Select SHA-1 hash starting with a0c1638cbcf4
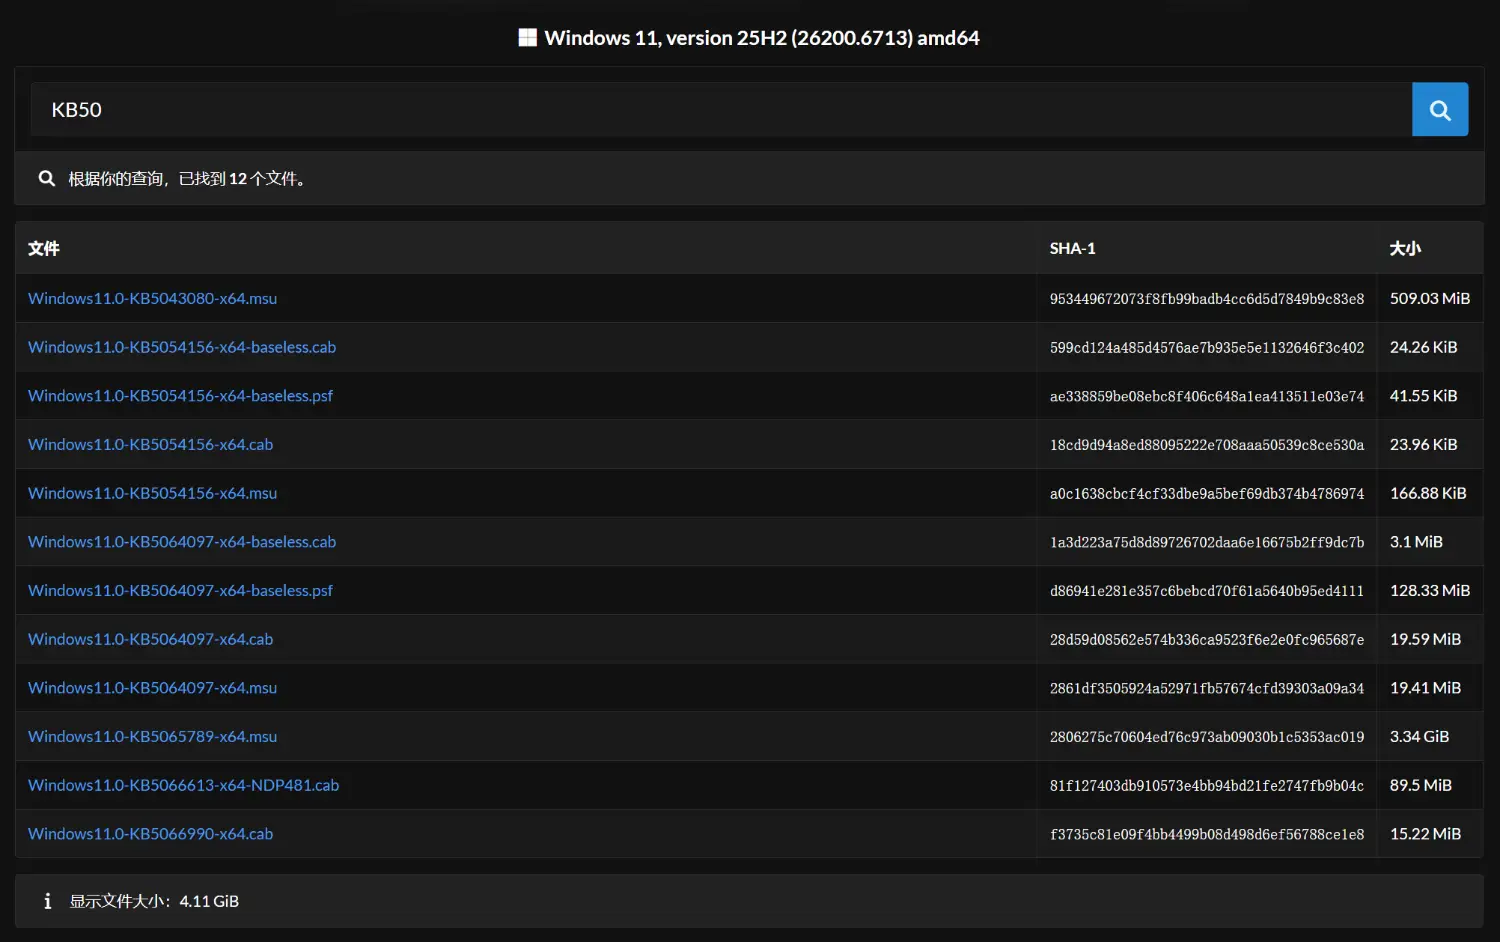Screen dimensions: 1500x942 click(1207, 493)
